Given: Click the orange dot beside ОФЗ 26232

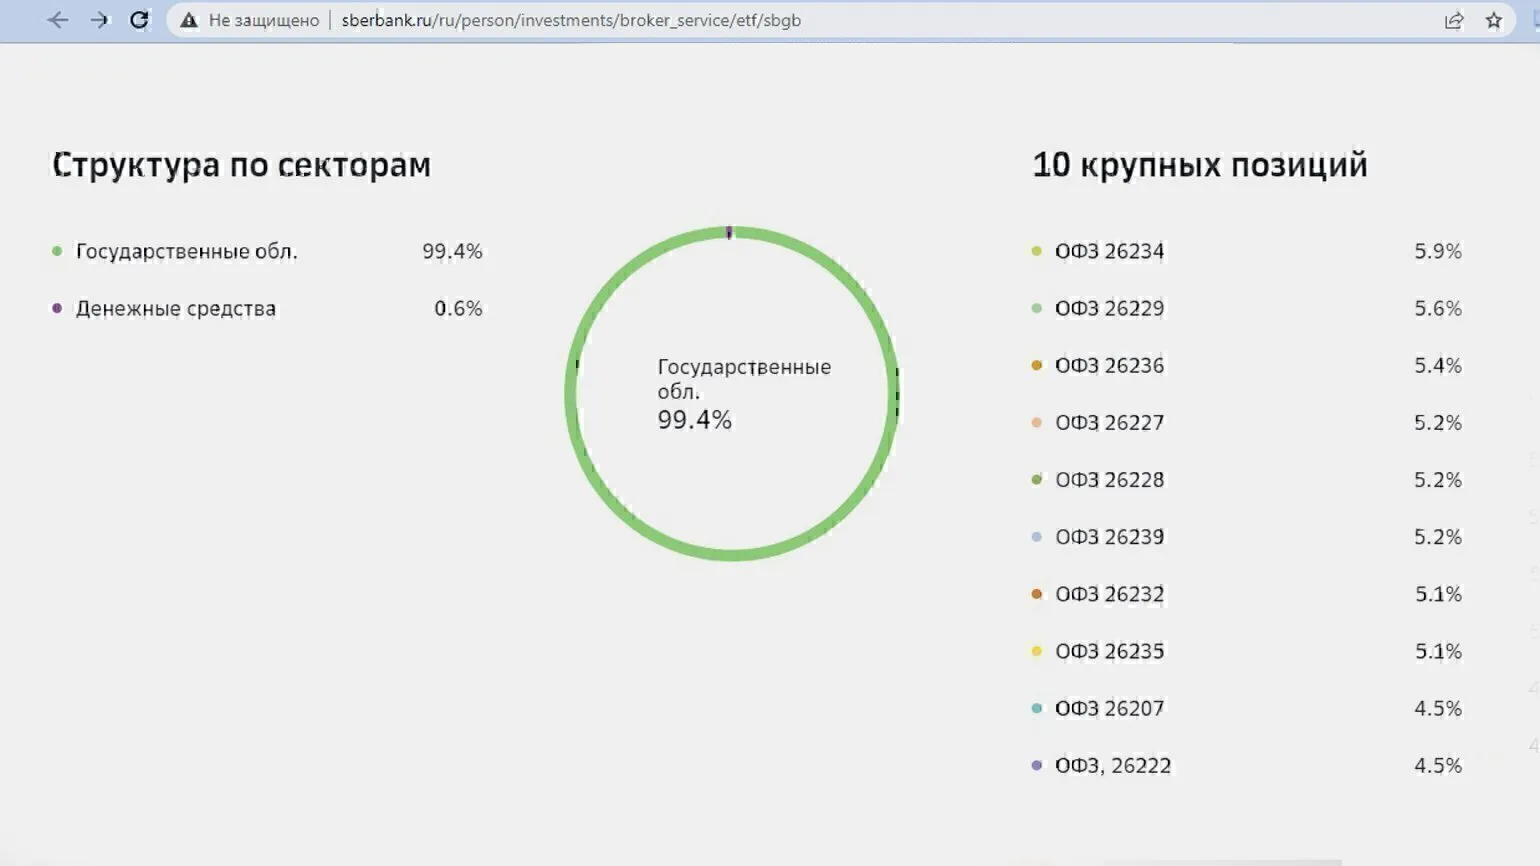Looking at the screenshot, I should (1037, 594).
